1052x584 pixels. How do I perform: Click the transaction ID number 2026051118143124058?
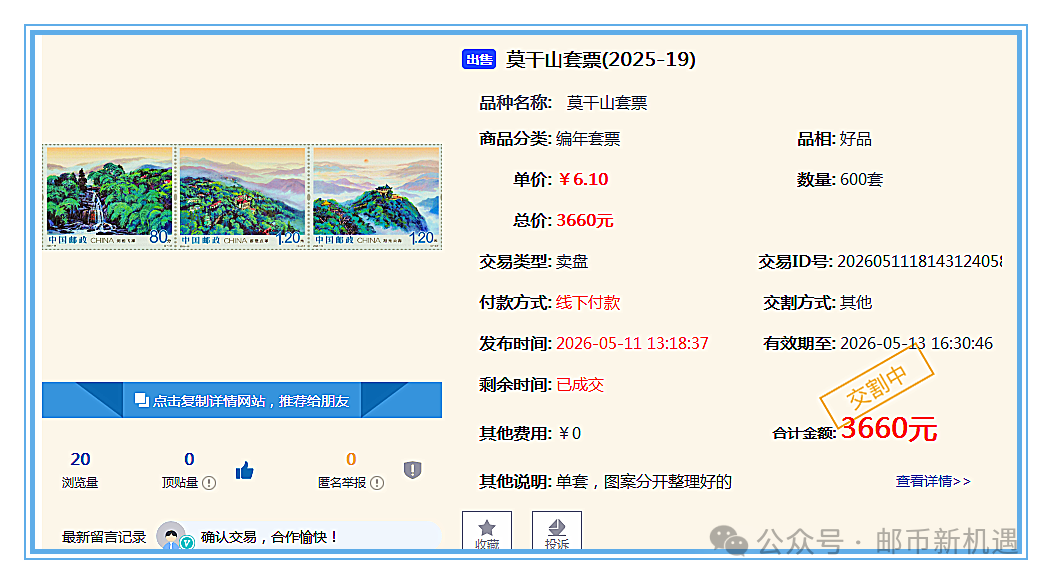pyautogui.click(x=920, y=261)
